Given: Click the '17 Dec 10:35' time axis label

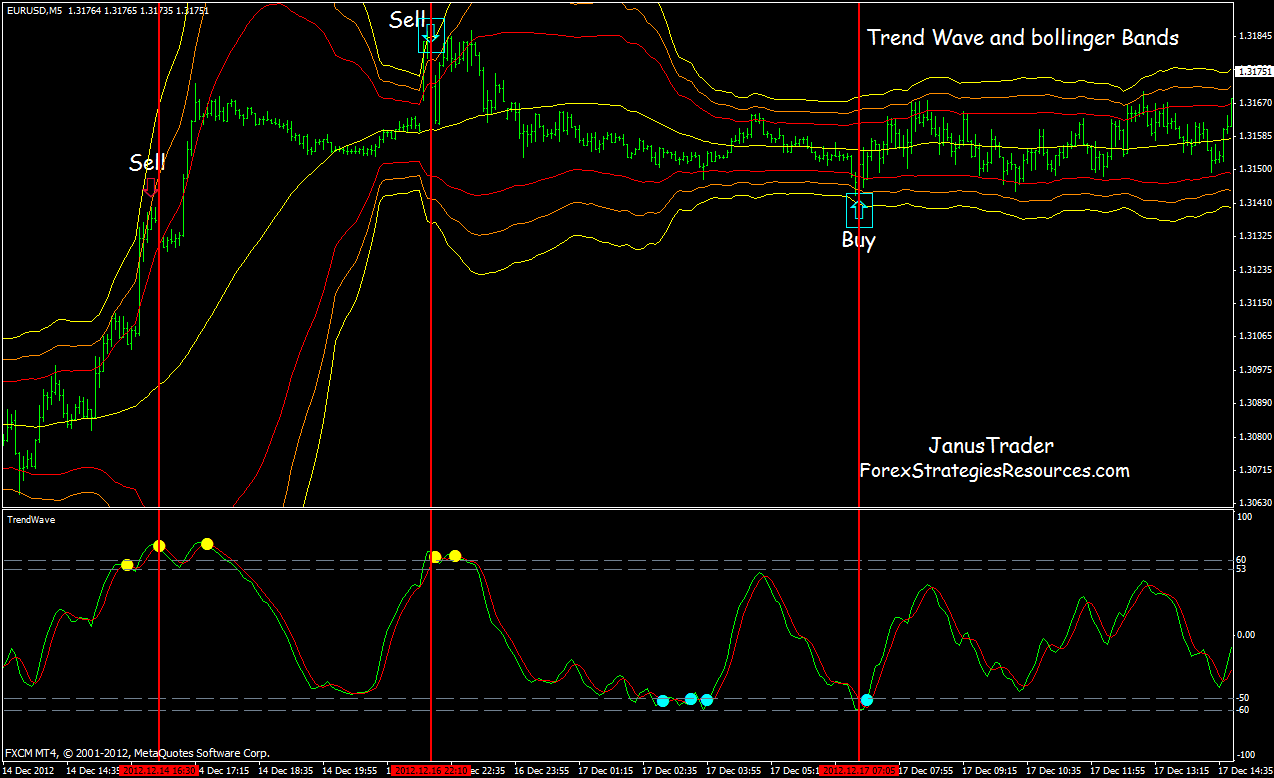Looking at the screenshot, I should pyautogui.click(x=1054, y=771).
